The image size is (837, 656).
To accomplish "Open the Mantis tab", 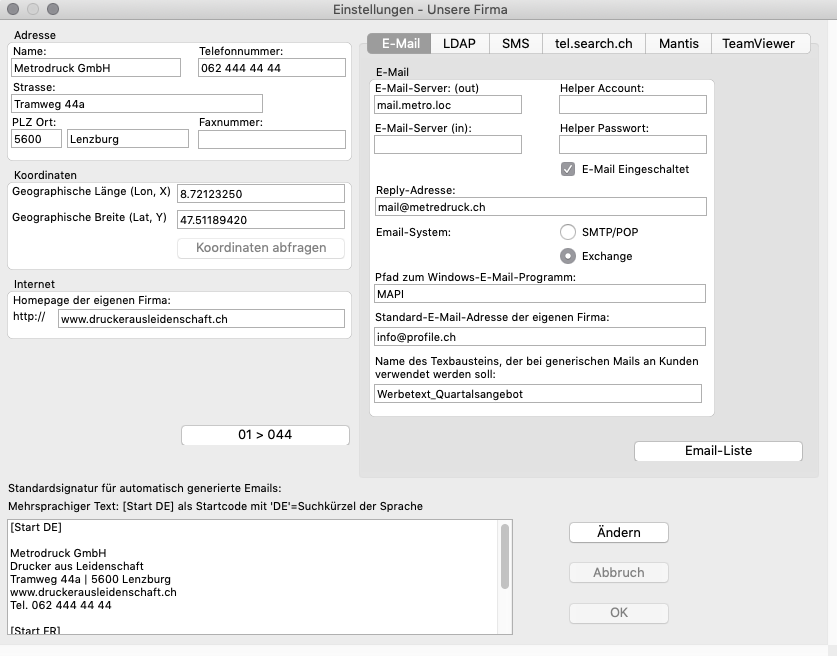I will tap(678, 43).
